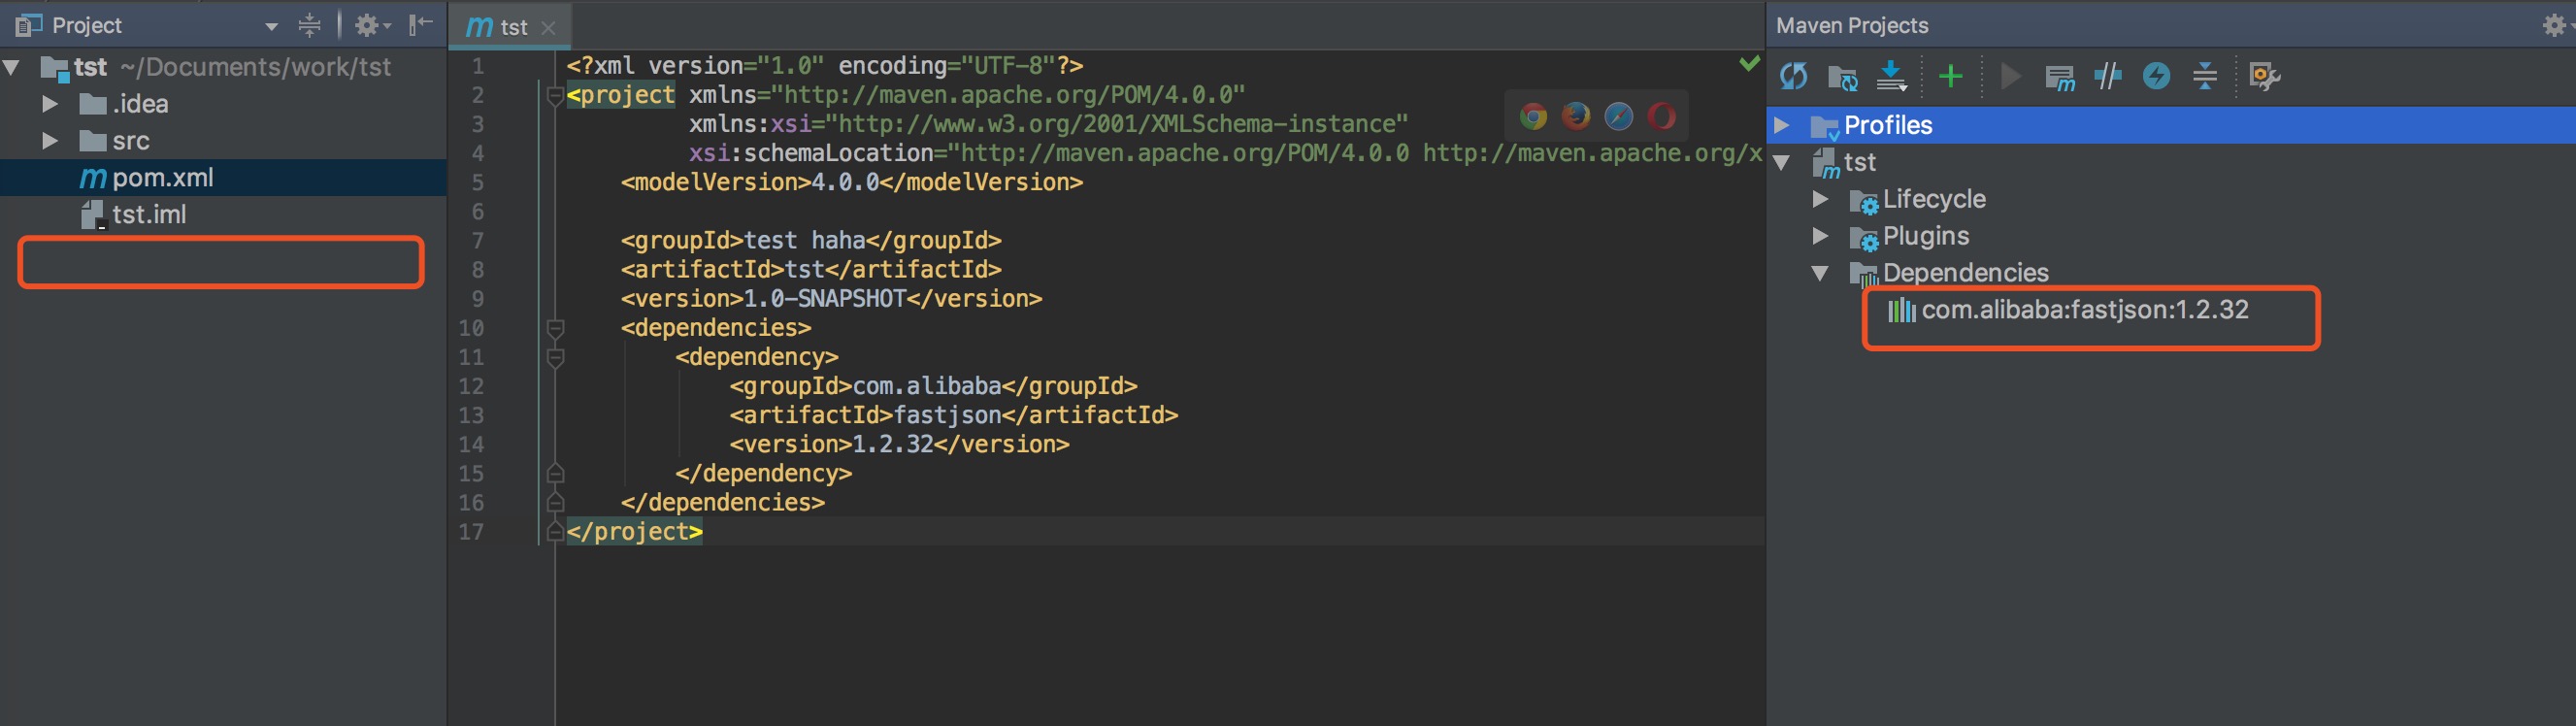
Task: Fold dependencies block at line 10
Action: point(555,329)
